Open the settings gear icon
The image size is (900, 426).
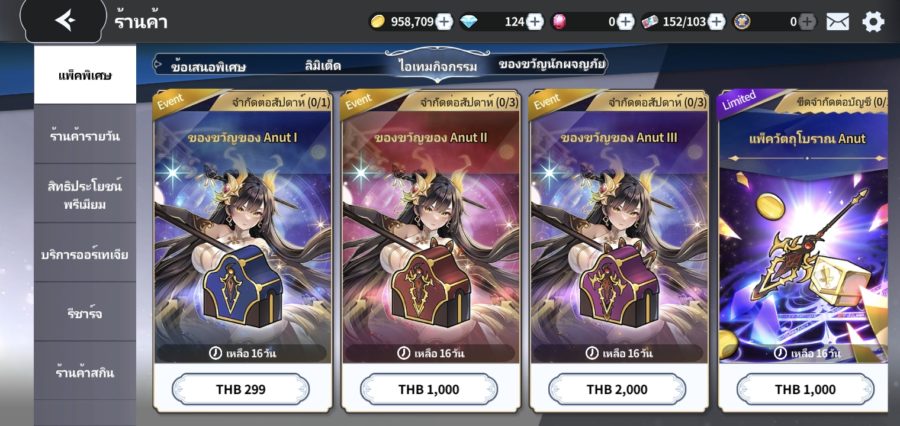[873, 22]
